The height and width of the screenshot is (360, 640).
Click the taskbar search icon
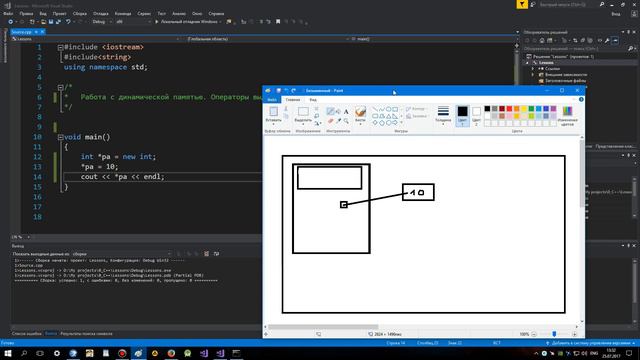click(24, 353)
